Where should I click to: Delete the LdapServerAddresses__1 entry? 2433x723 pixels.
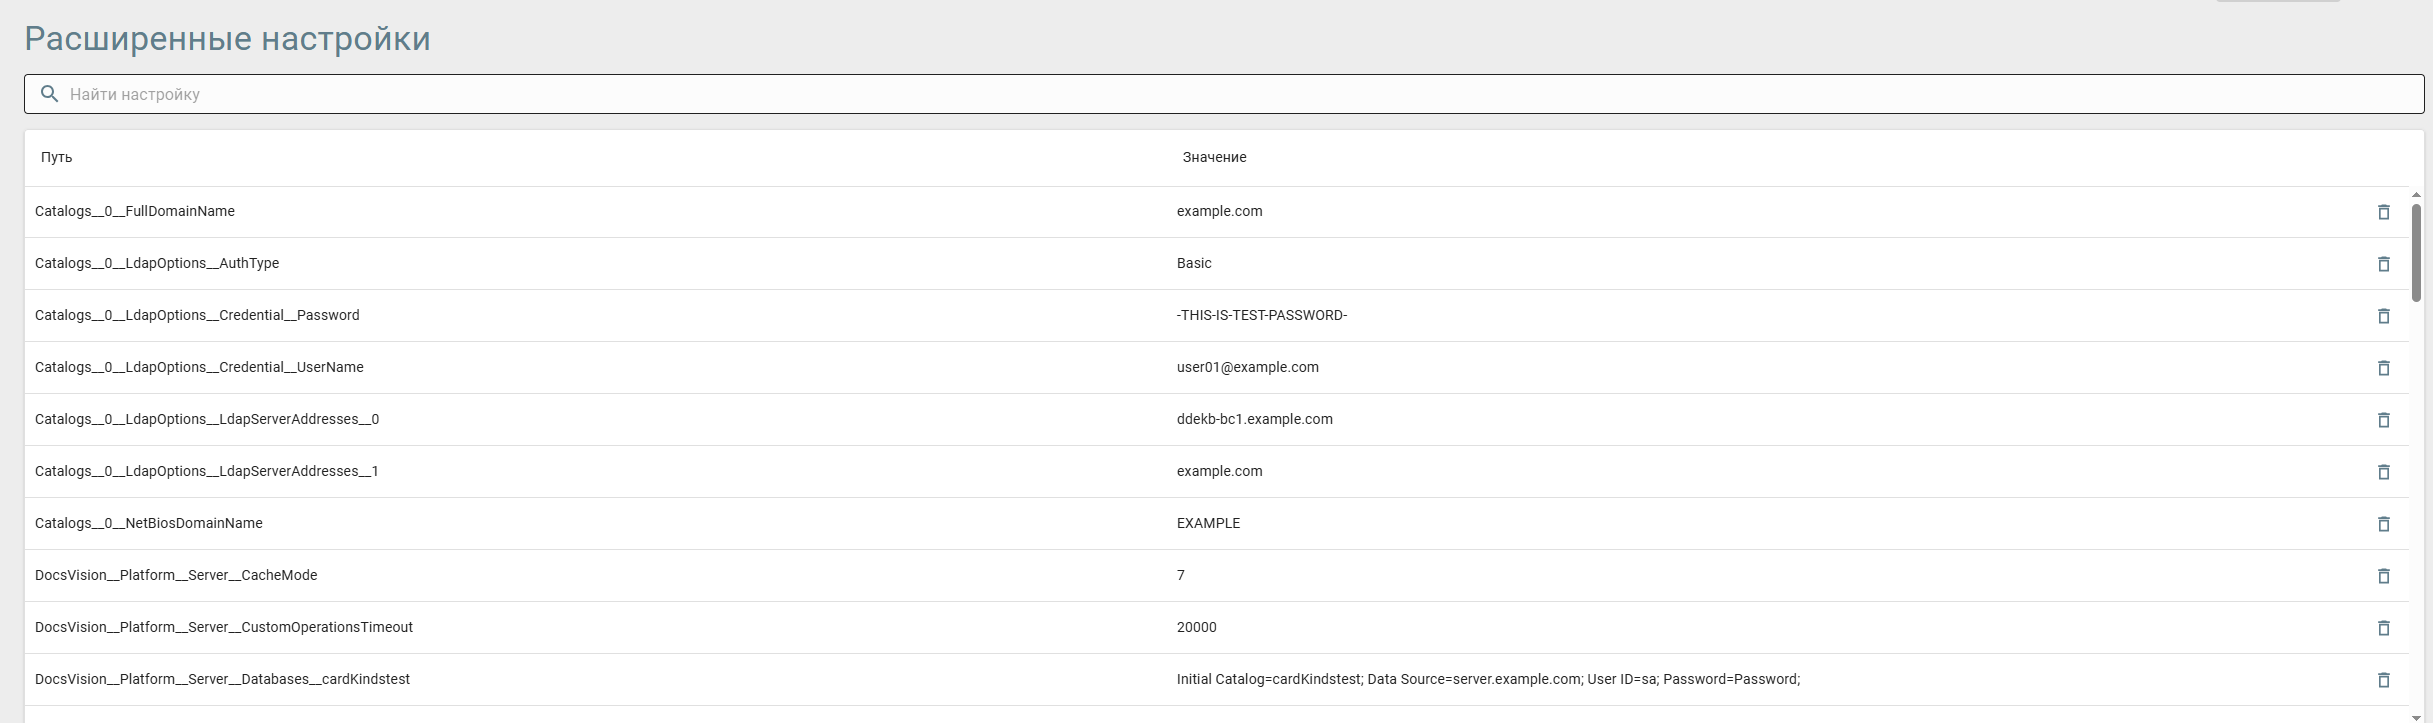click(x=2383, y=472)
